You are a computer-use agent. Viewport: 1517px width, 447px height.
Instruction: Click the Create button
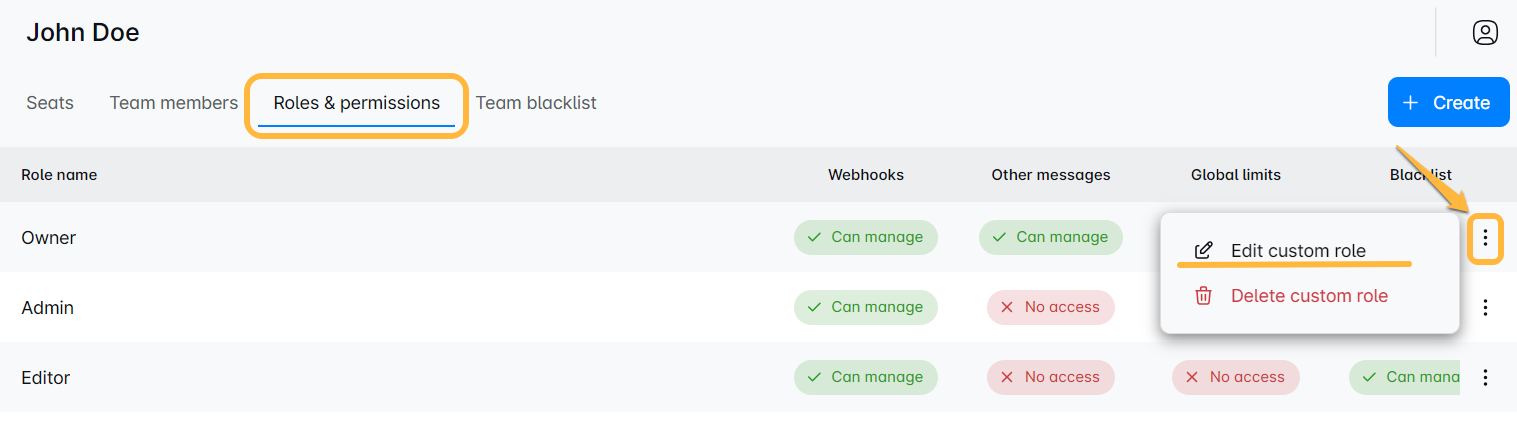pos(1448,103)
